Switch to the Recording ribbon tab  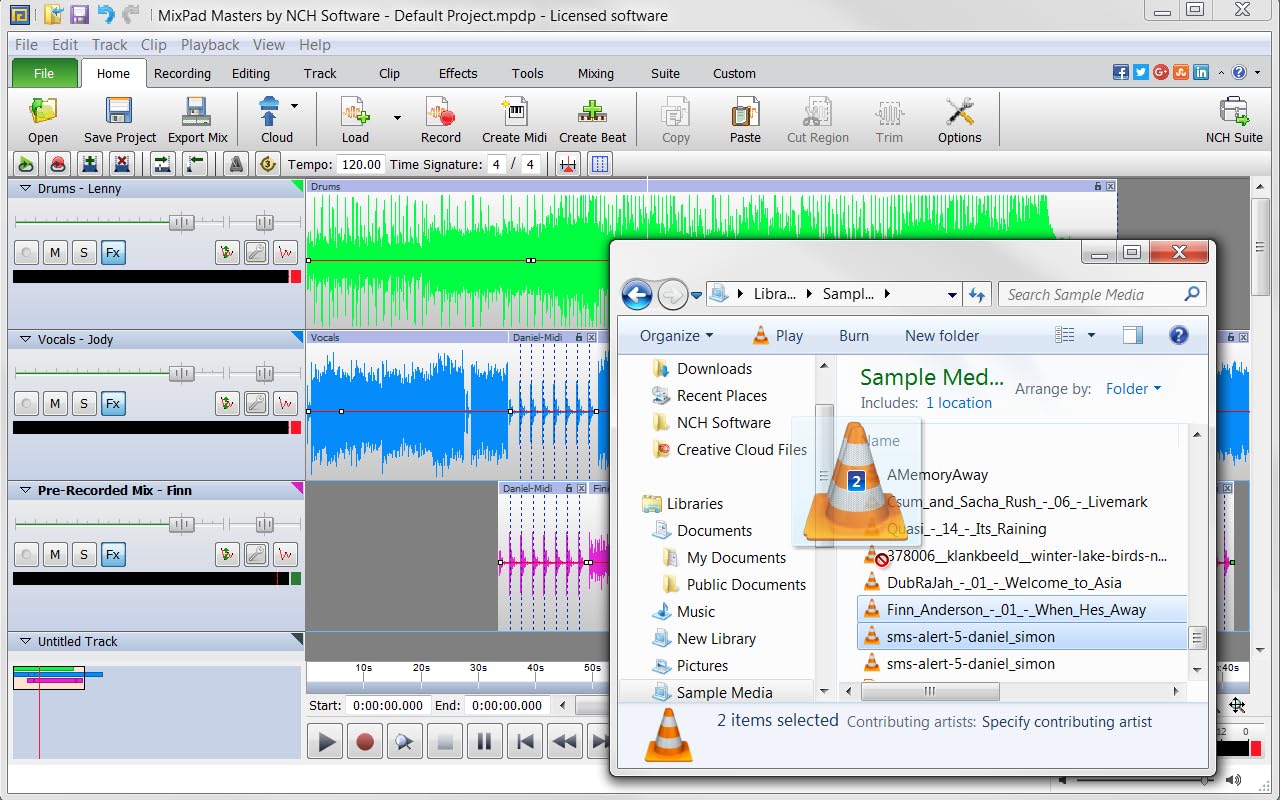[182, 73]
